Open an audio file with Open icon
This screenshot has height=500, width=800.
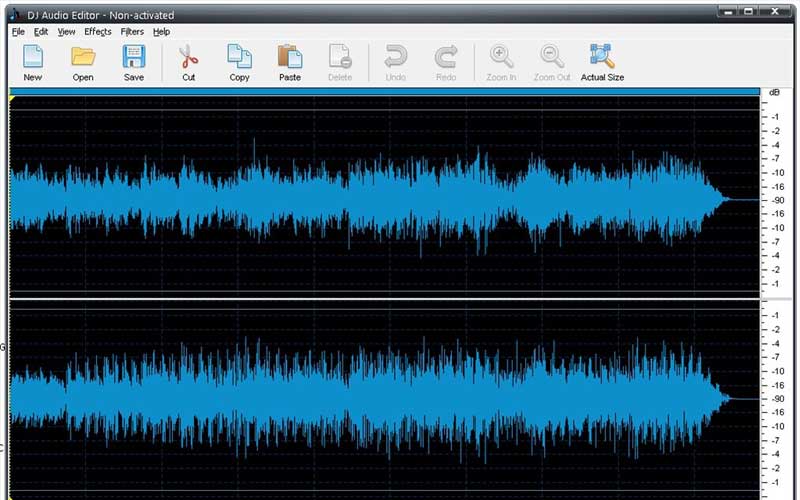click(x=83, y=57)
